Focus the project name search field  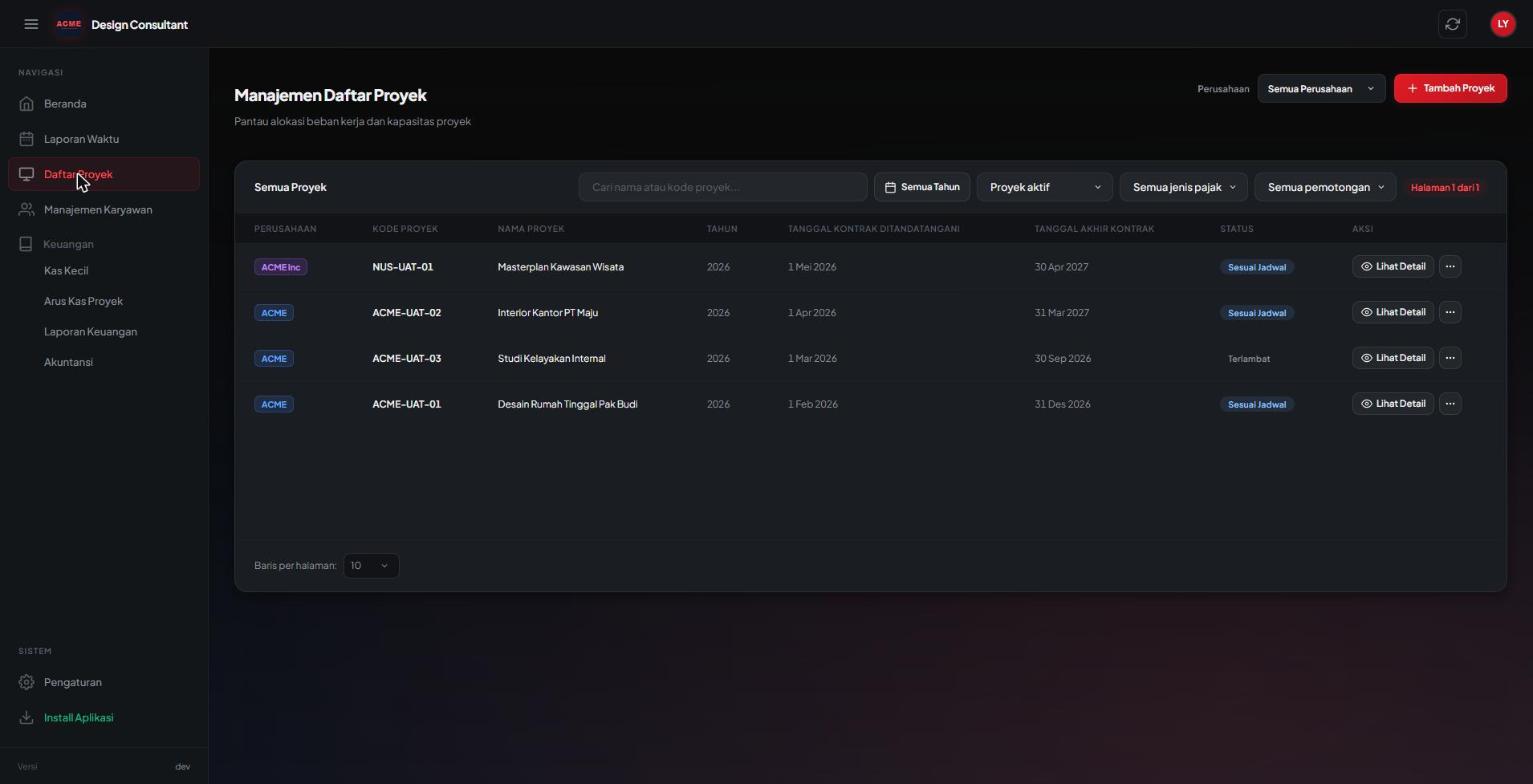point(723,187)
